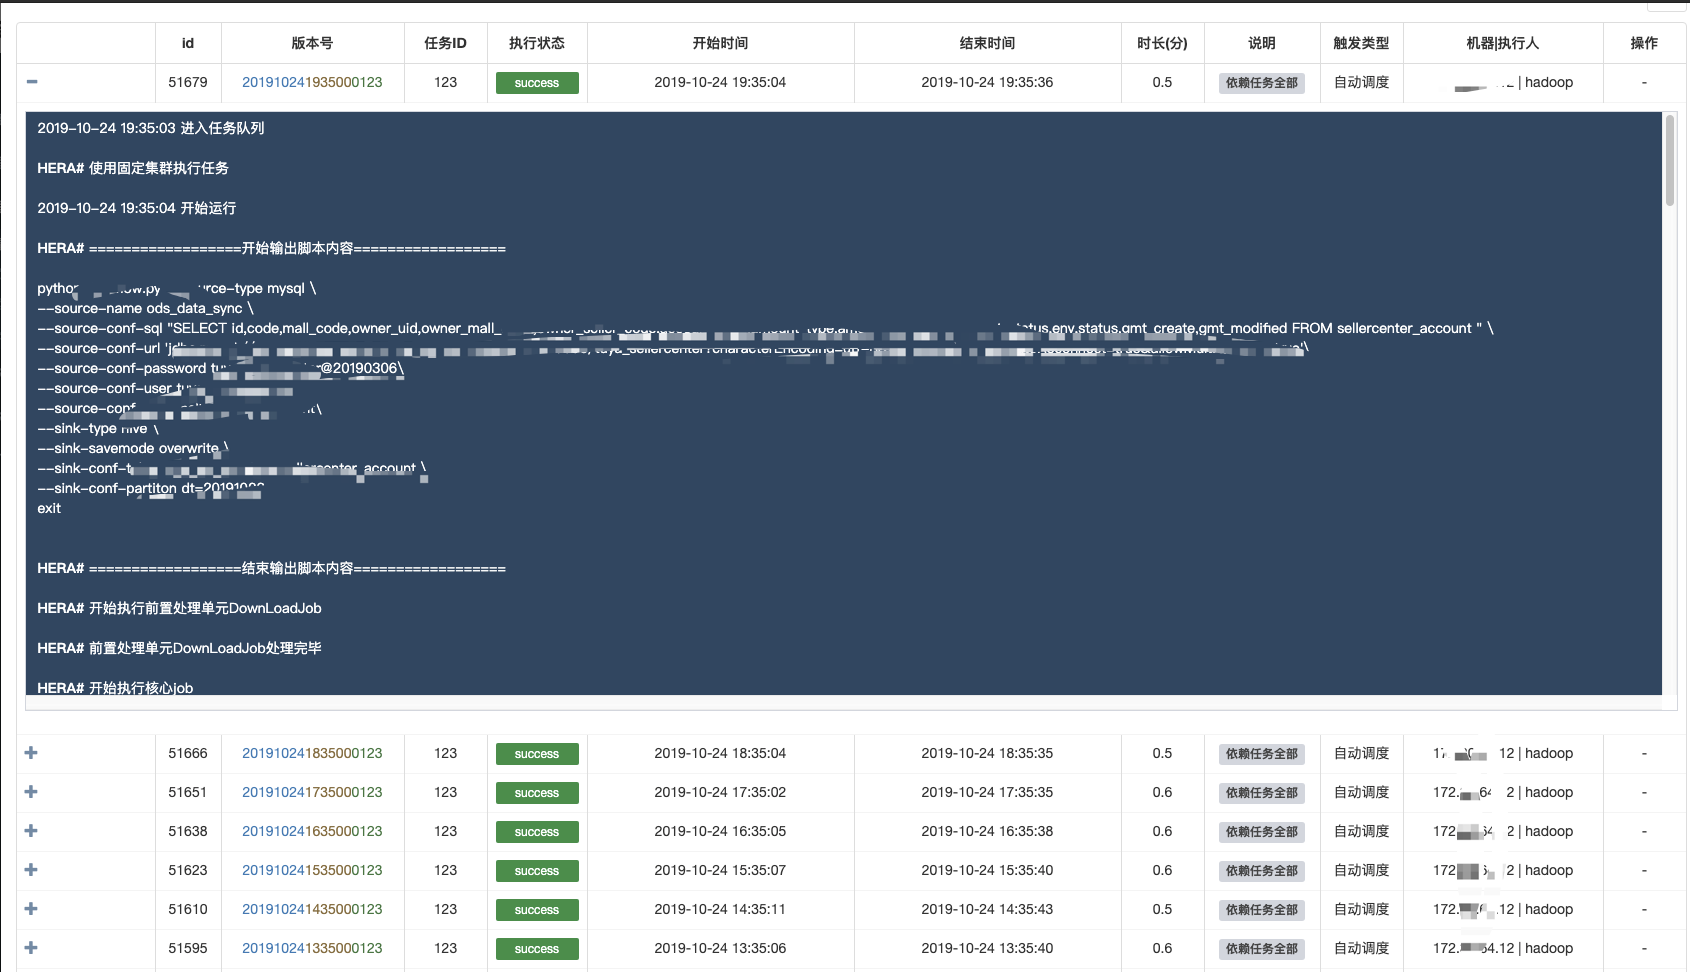Open version link 201910241435000123
Image resolution: width=1690 pixels, height=973 pixels.
[312, 909]
